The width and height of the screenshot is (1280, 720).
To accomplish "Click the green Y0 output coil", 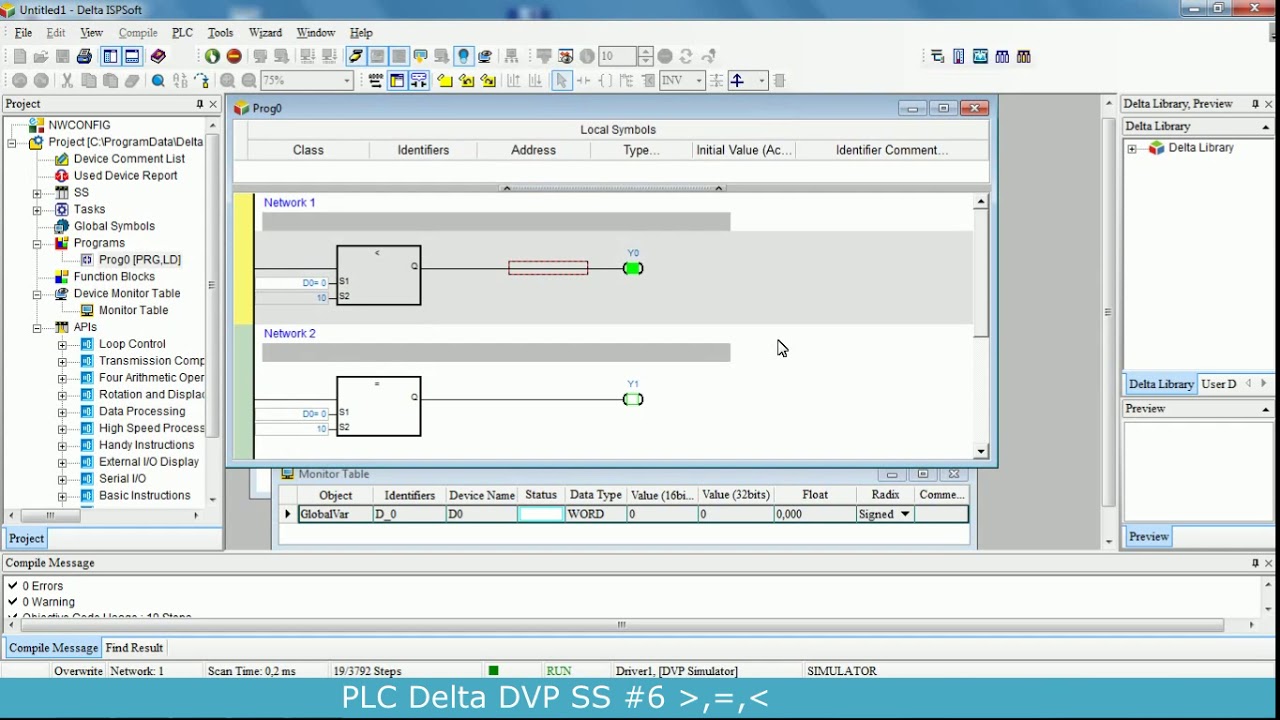I will (x=632, y=268).
